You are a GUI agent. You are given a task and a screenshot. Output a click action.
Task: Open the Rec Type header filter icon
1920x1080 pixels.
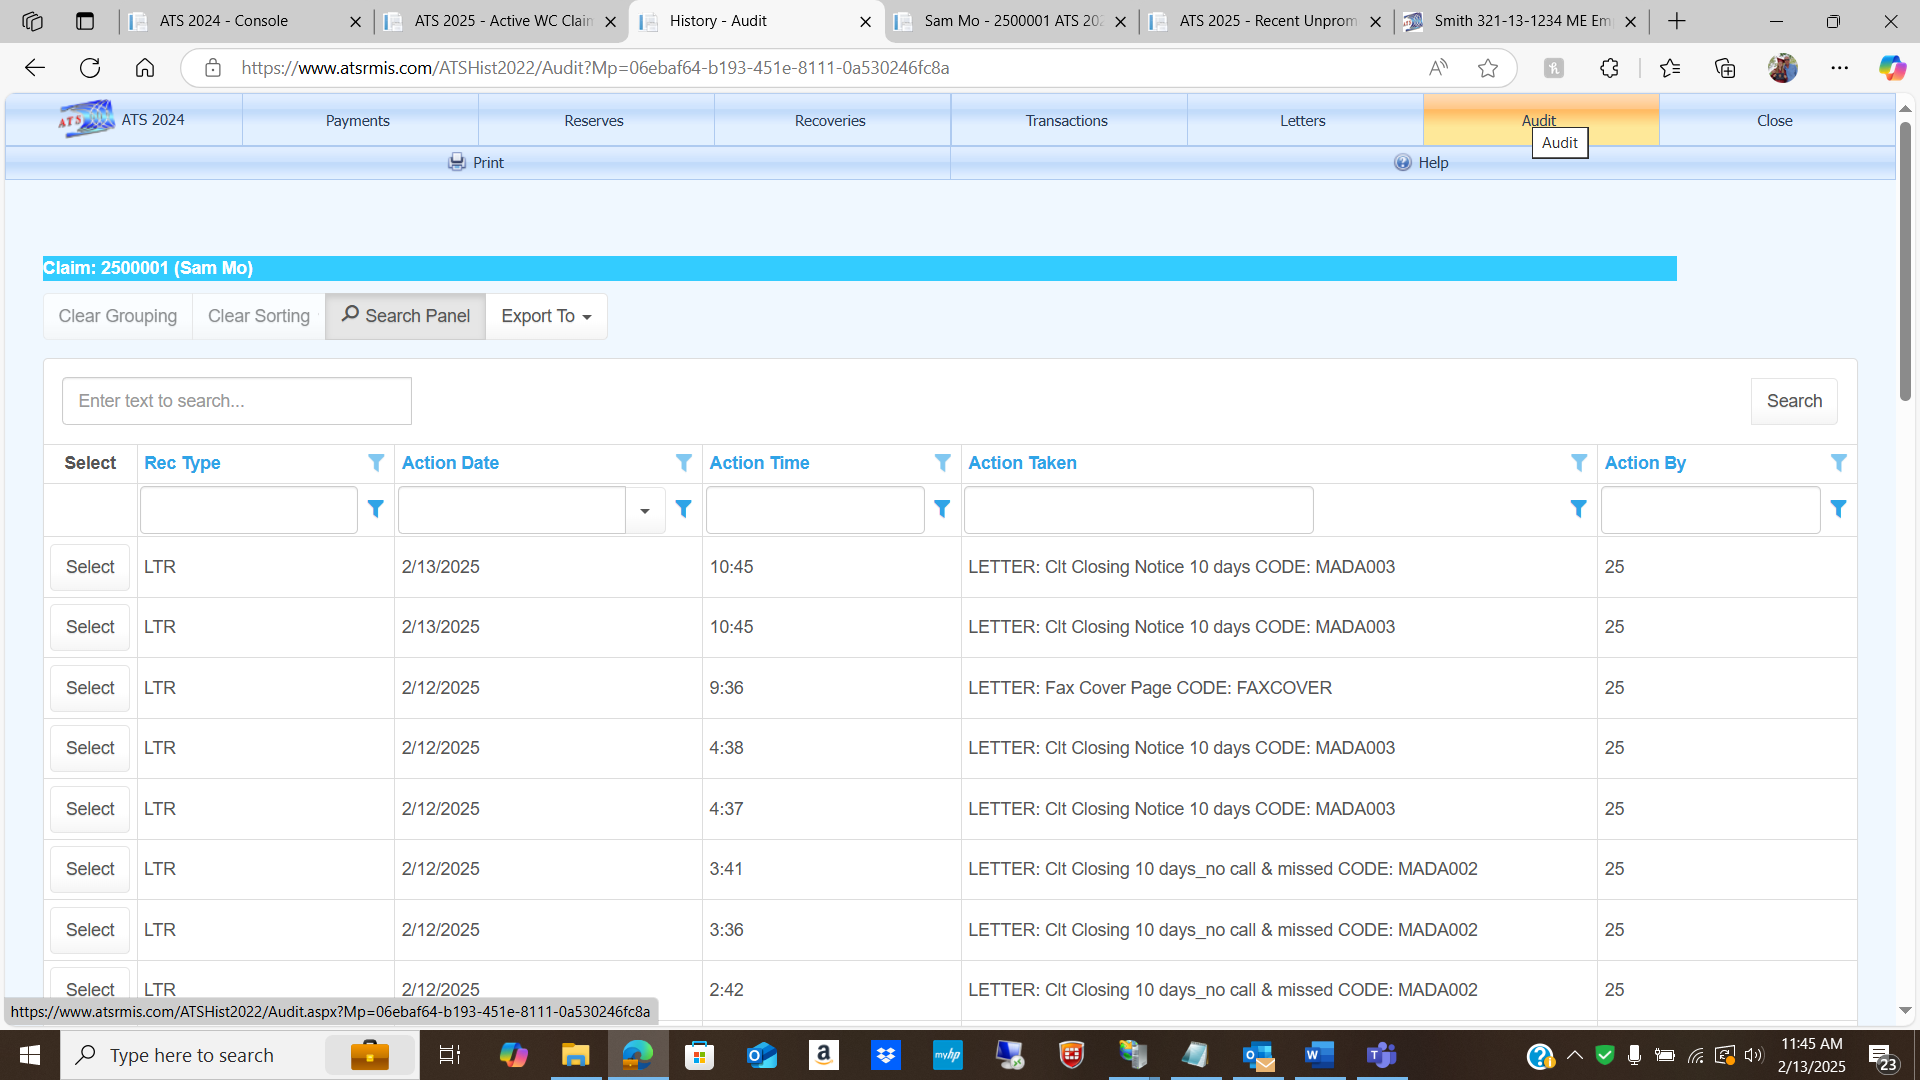376,462
